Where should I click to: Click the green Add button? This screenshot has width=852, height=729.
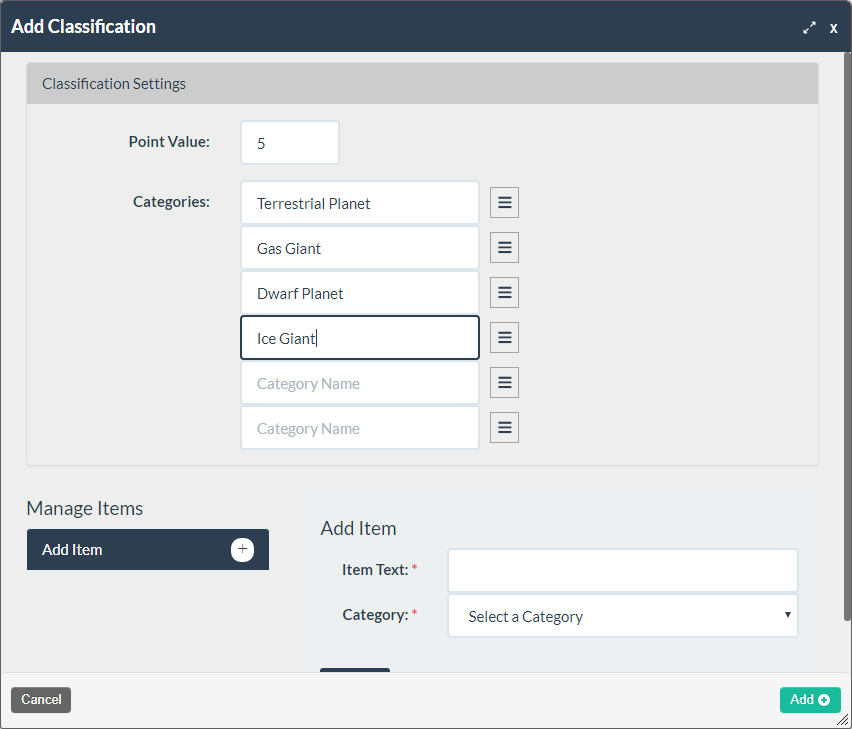click(x=810, y=700)
